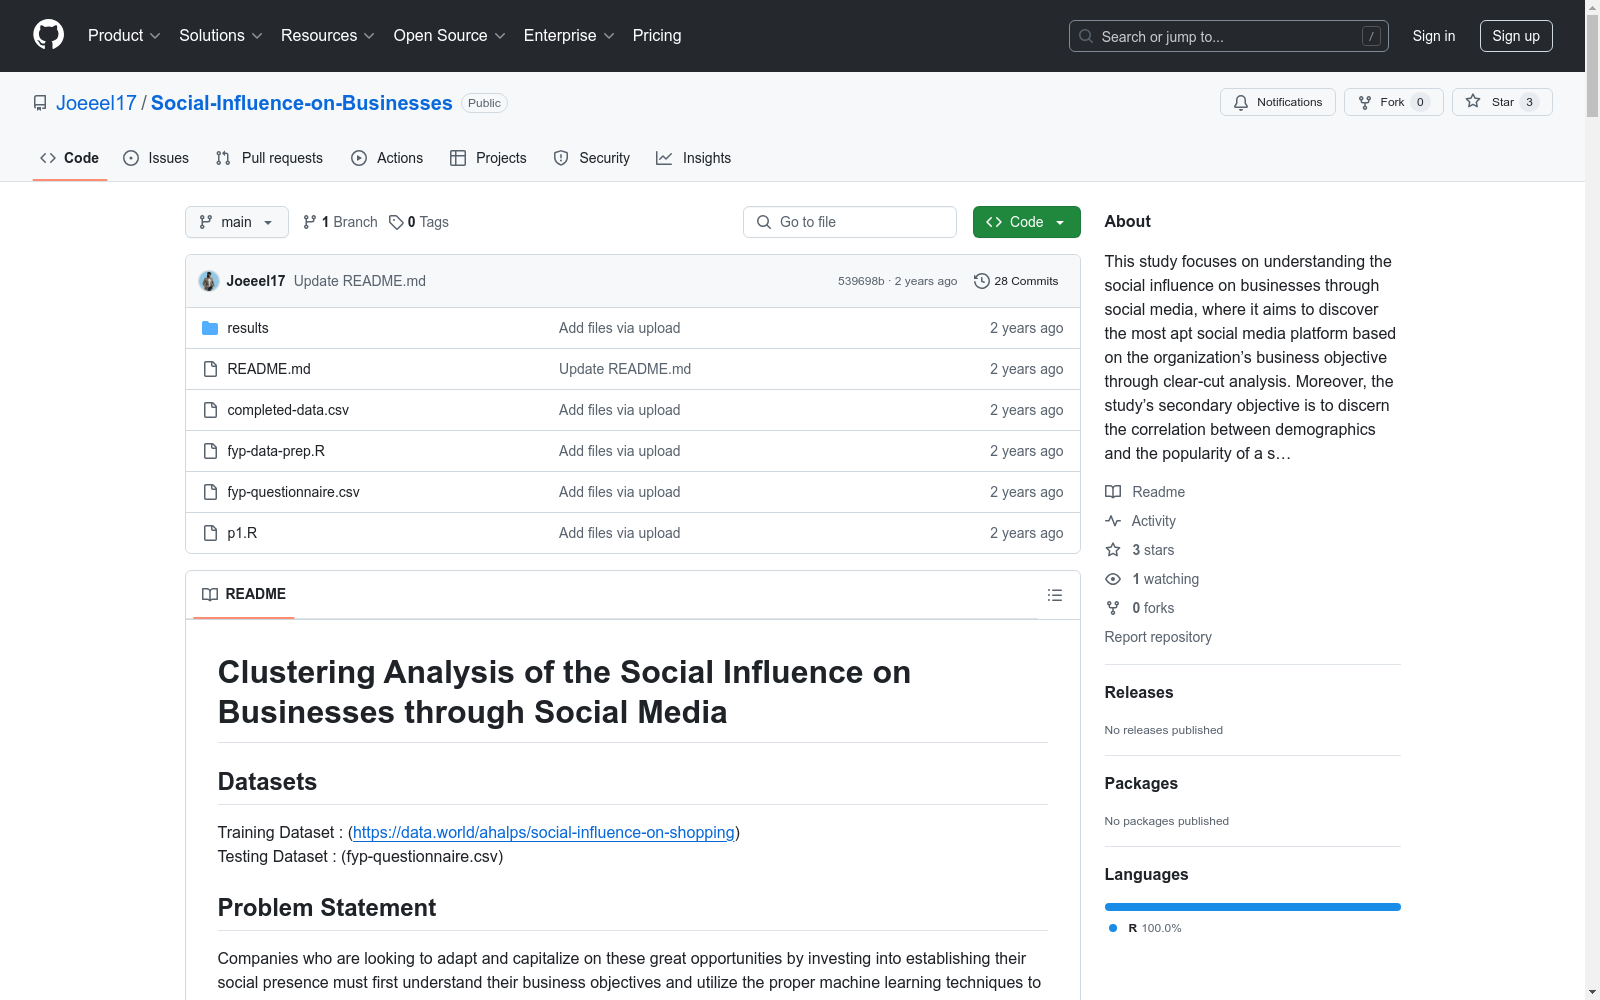This screenshot has width=1600, height=1000.
Task: Click the README.md file icon
Action: click(x=210, y=369)
